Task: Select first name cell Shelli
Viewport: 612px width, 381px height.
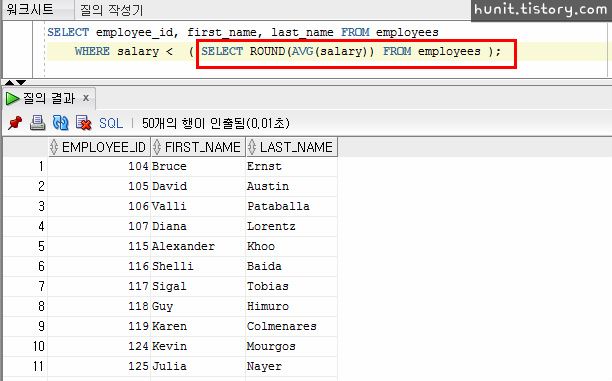Action: (x=198, y=266)
